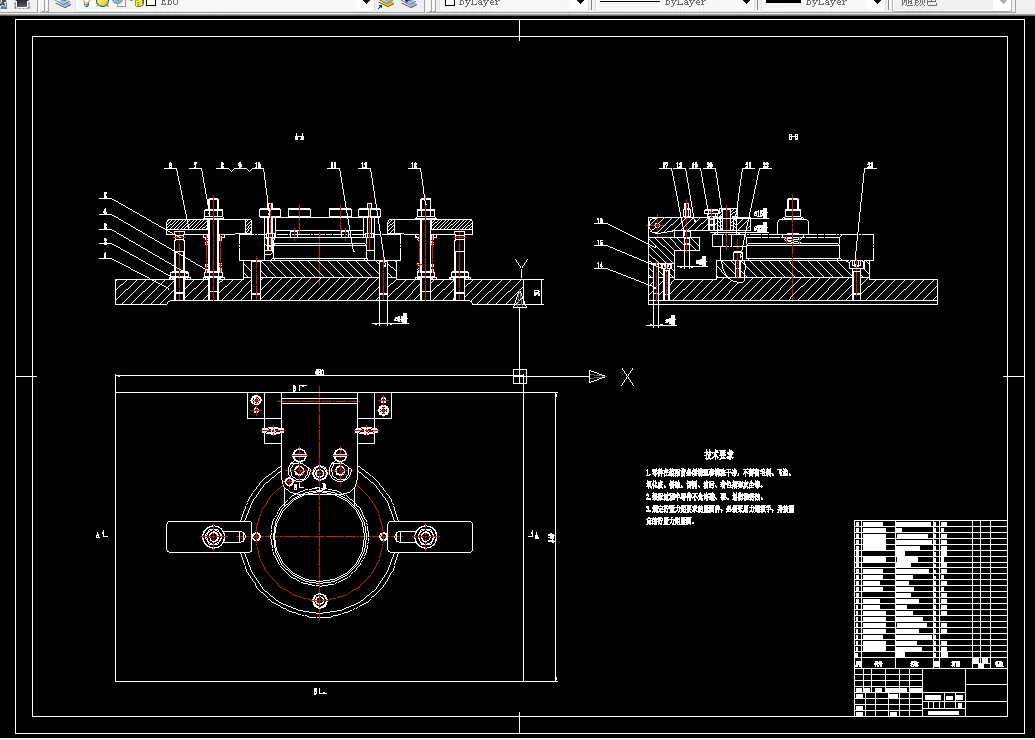Select the A-A section view label

pyautogui.click(x=300, y=137)
